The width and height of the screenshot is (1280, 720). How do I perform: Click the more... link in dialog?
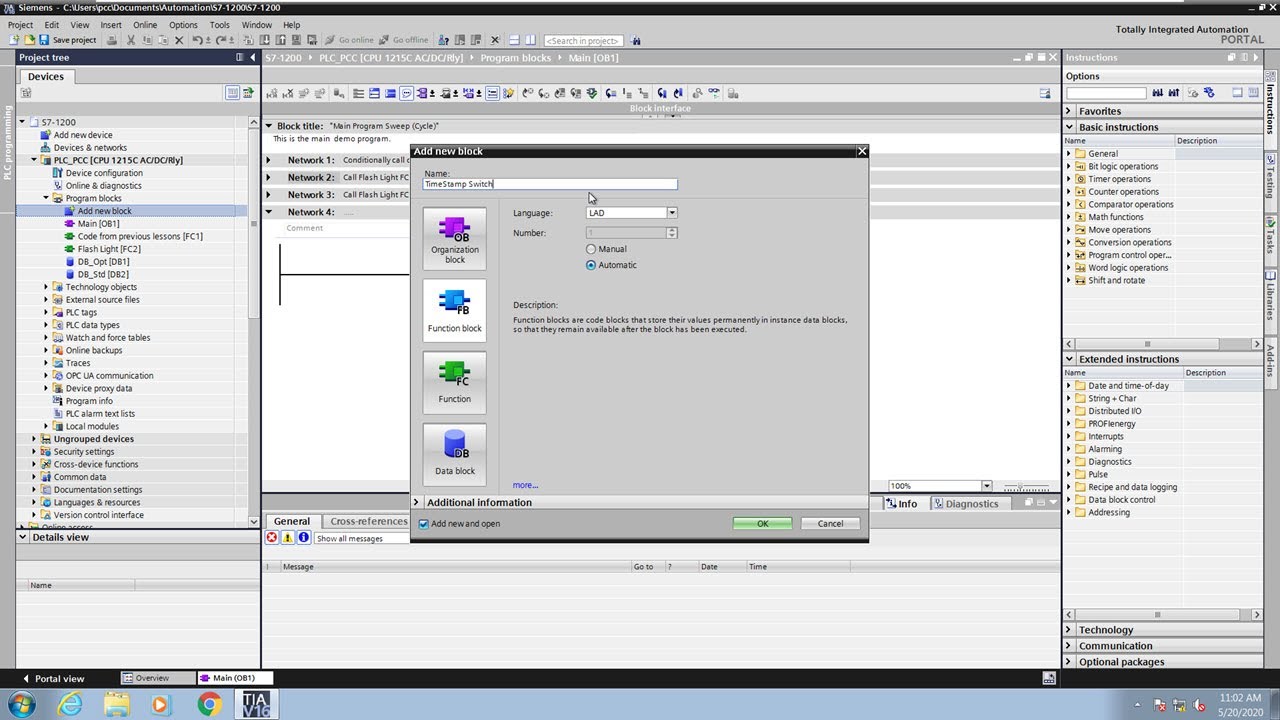coord(525,485)
